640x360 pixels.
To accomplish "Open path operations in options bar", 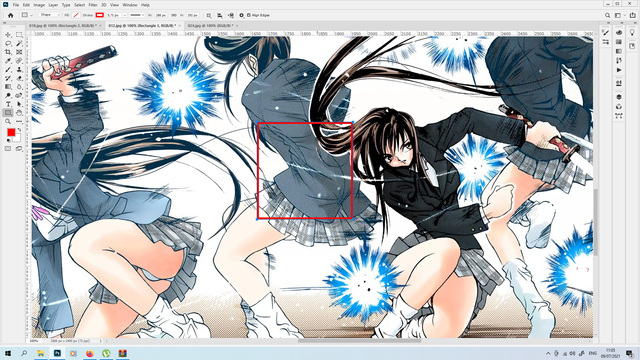I will [x=209, y=15].
